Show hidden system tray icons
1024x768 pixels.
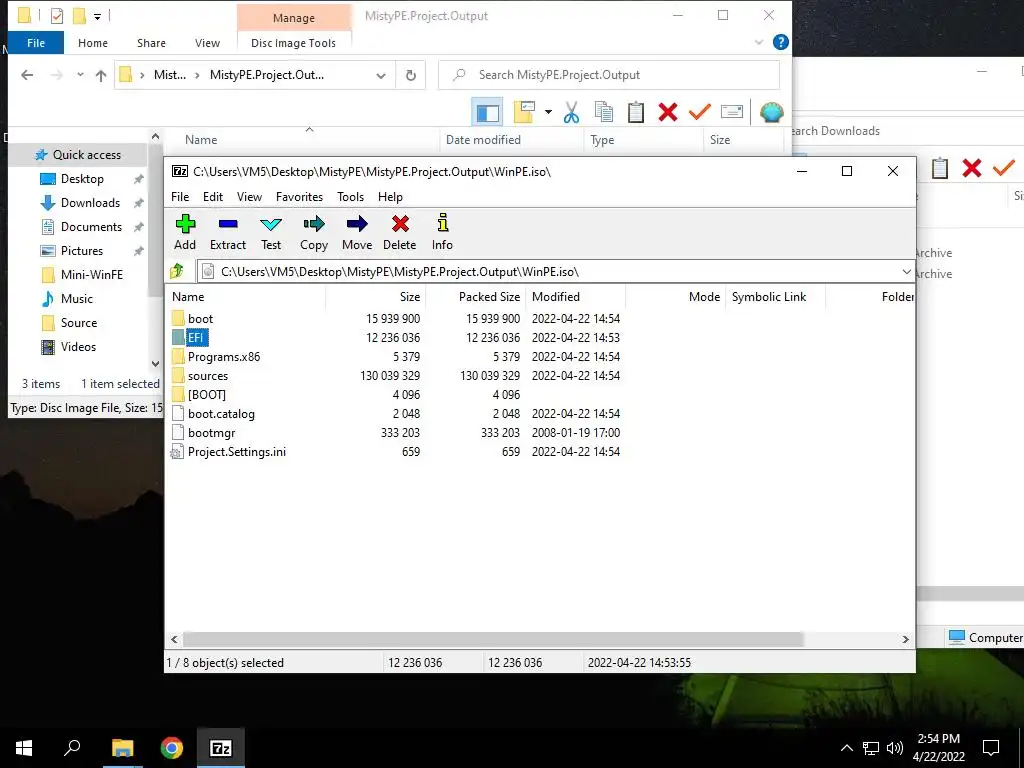pyautogui.click(x=846, y=748)
